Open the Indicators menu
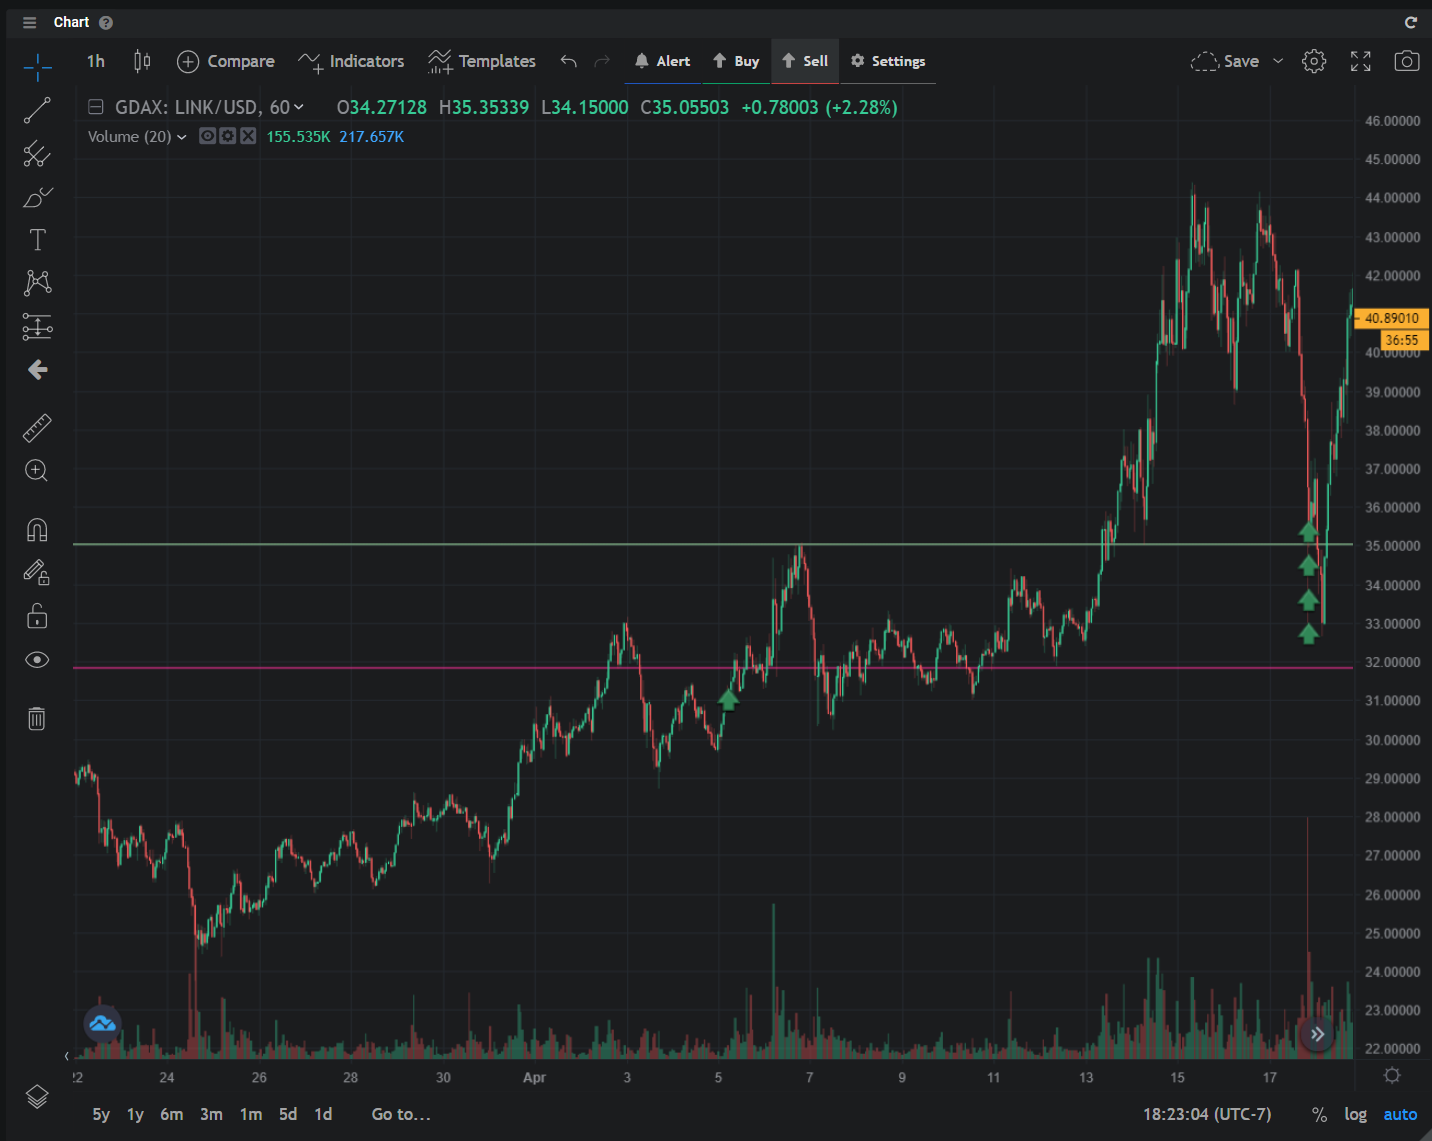This screenshot has width=1432, height=1141. point(351,61)
